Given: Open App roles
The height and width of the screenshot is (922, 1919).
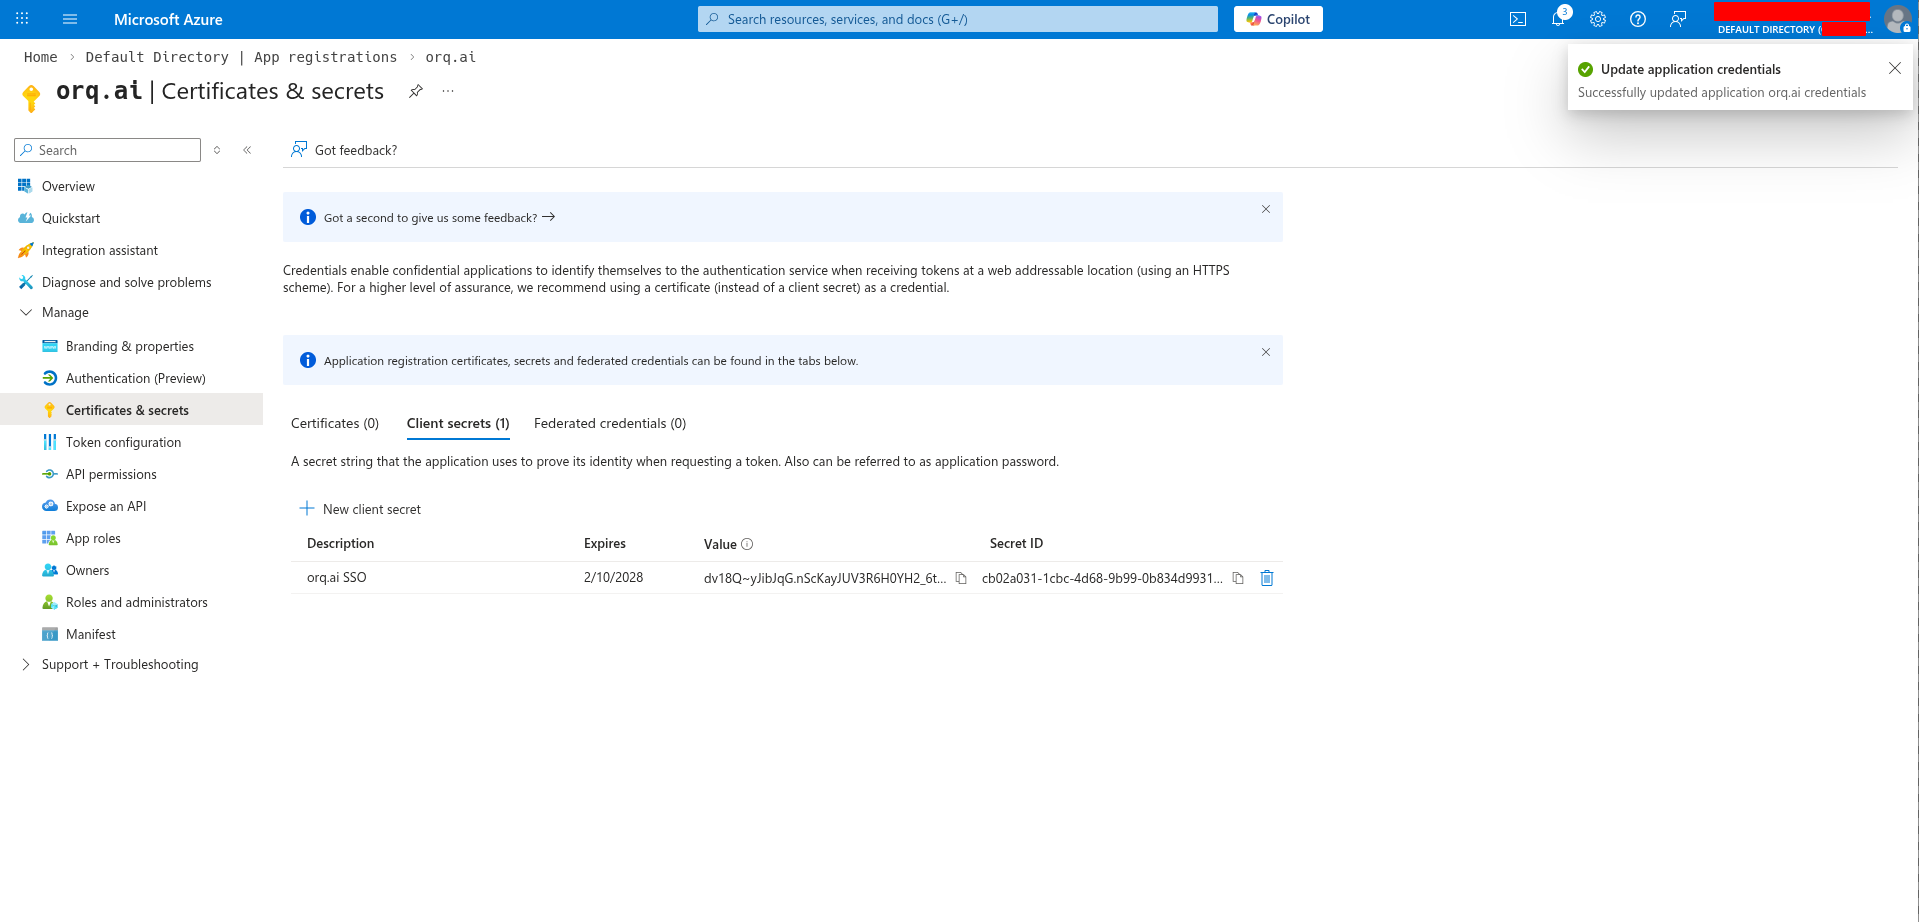Looking at the screenshot, I should [x=93, y=538].
